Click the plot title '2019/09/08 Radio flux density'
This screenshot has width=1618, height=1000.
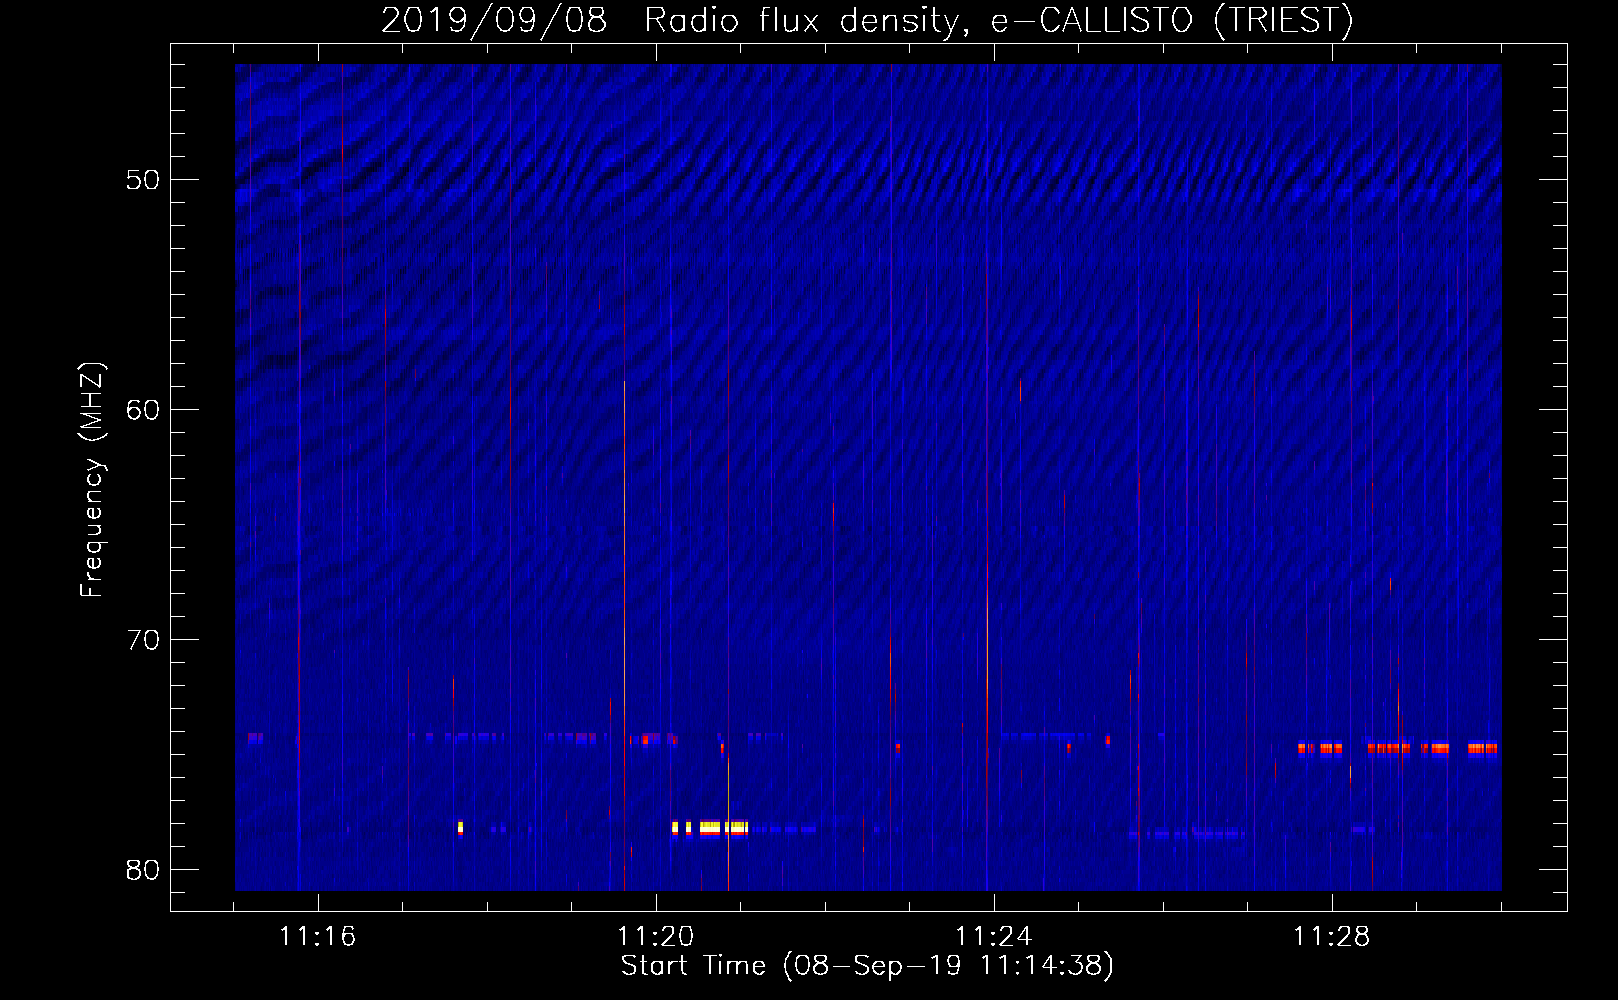click(668, 20)
